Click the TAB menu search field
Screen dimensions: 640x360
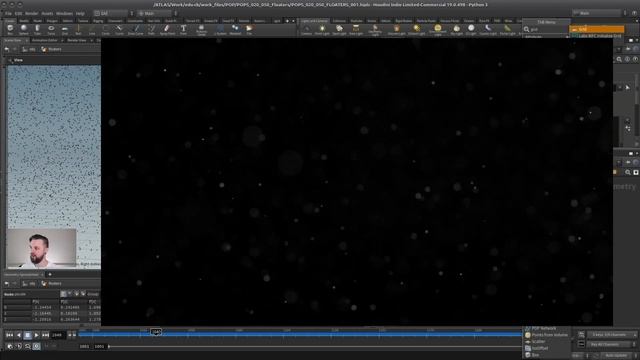[x=546, y=29]
